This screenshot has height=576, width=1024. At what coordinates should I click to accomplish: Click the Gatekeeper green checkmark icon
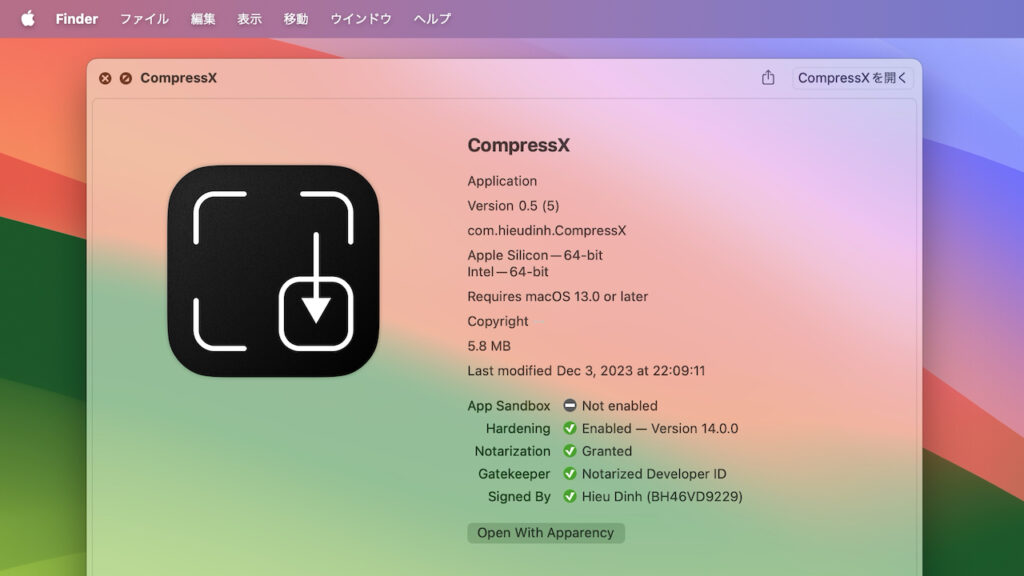[x=570, y=474]
